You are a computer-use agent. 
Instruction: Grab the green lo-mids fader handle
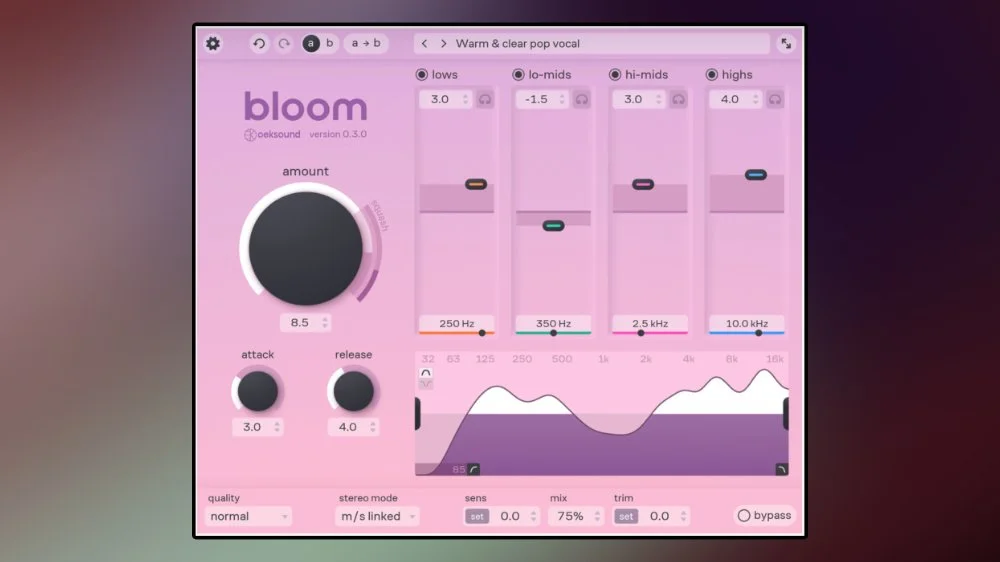pyautogui.click(x=554, y=226)
